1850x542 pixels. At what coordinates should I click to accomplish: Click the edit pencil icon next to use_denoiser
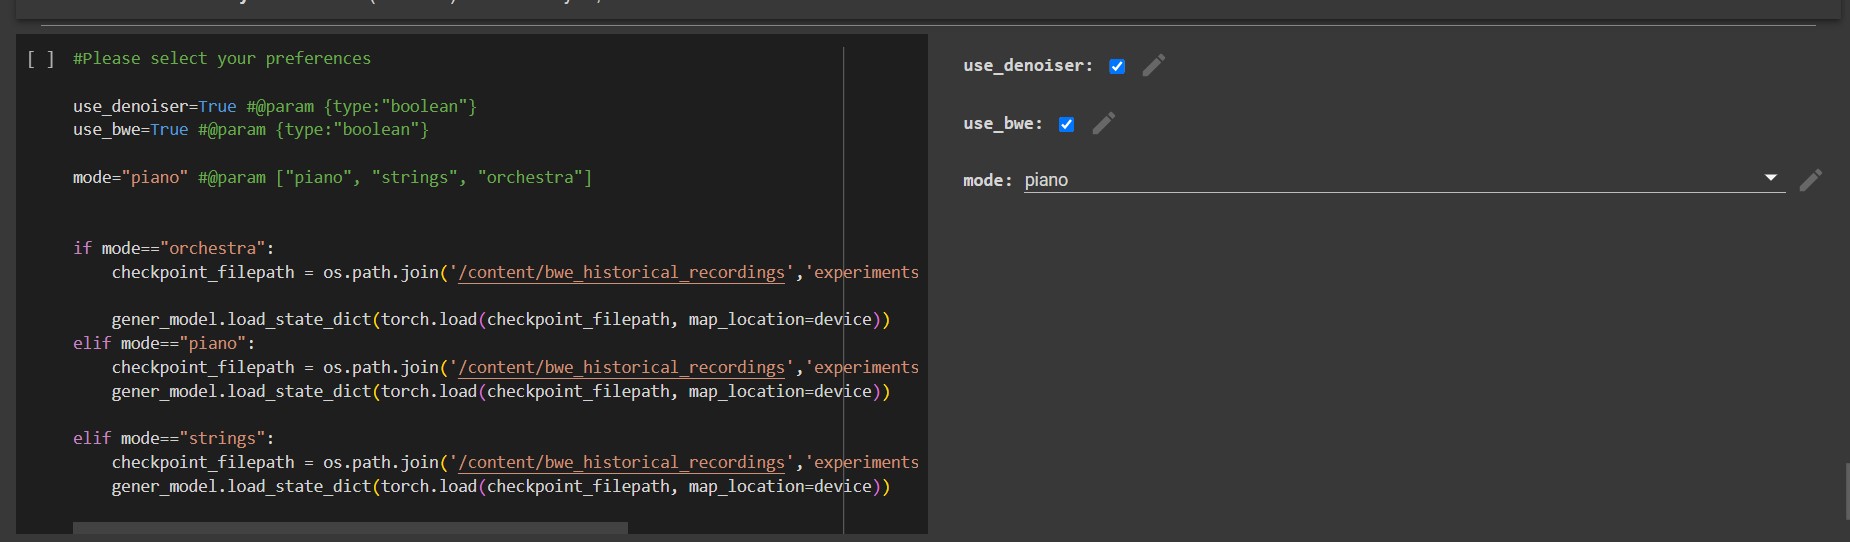tap(1153, 66)
